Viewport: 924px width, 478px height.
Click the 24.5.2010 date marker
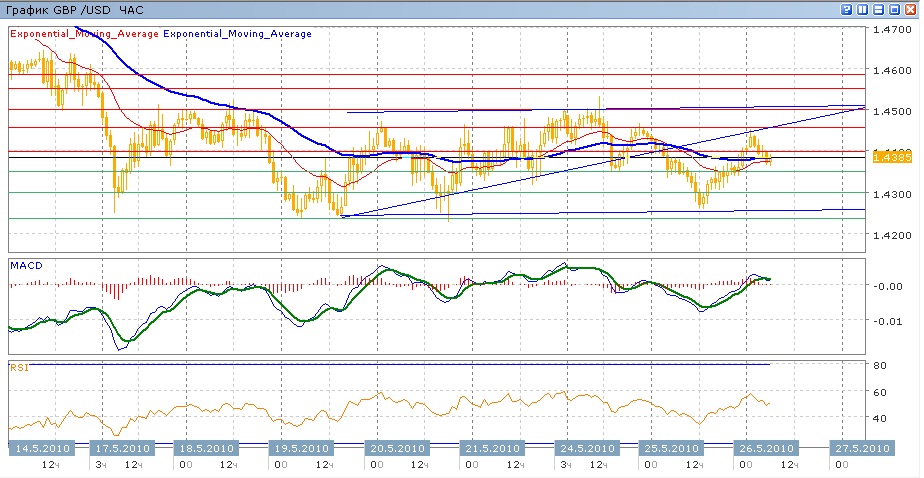(x=587, y=447)
